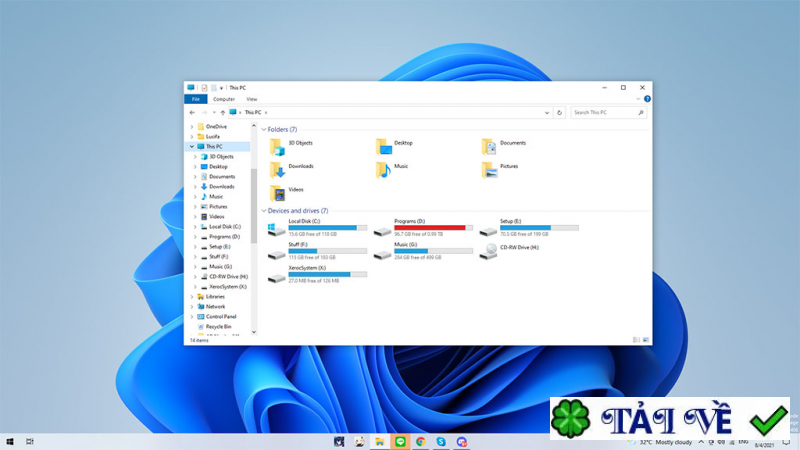Expand Libraries in navigation tree
Viewport: 800px width, 450px height.
click(192, 296)
